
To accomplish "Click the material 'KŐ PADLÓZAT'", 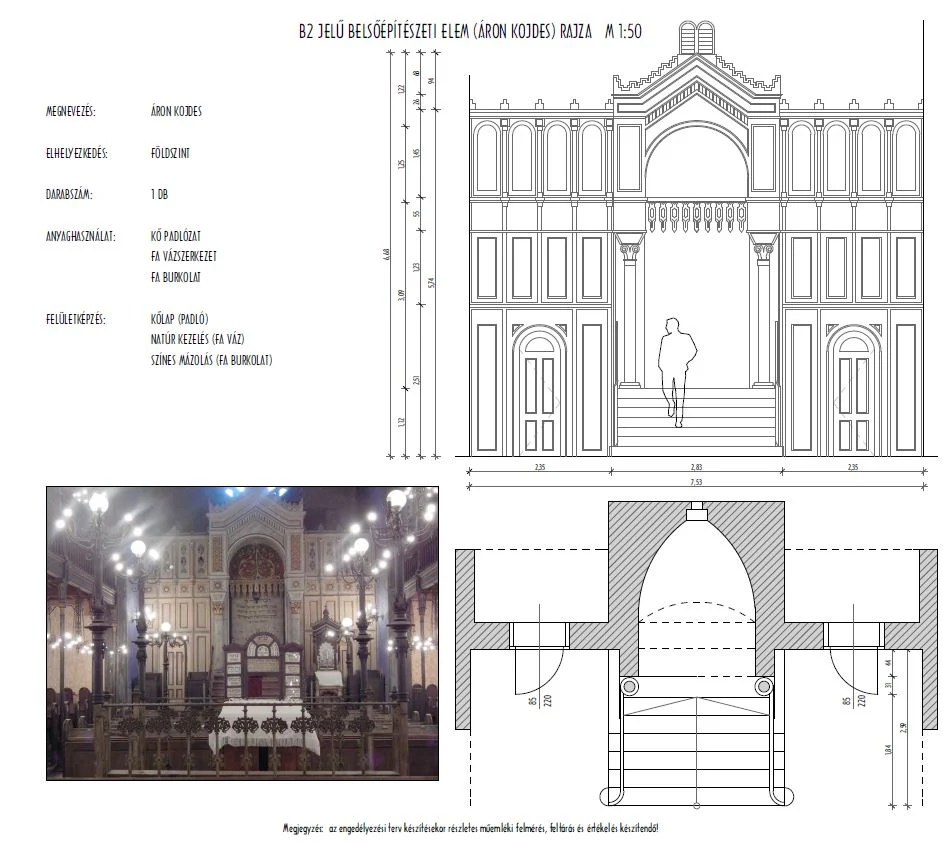I will coord(176,236).
